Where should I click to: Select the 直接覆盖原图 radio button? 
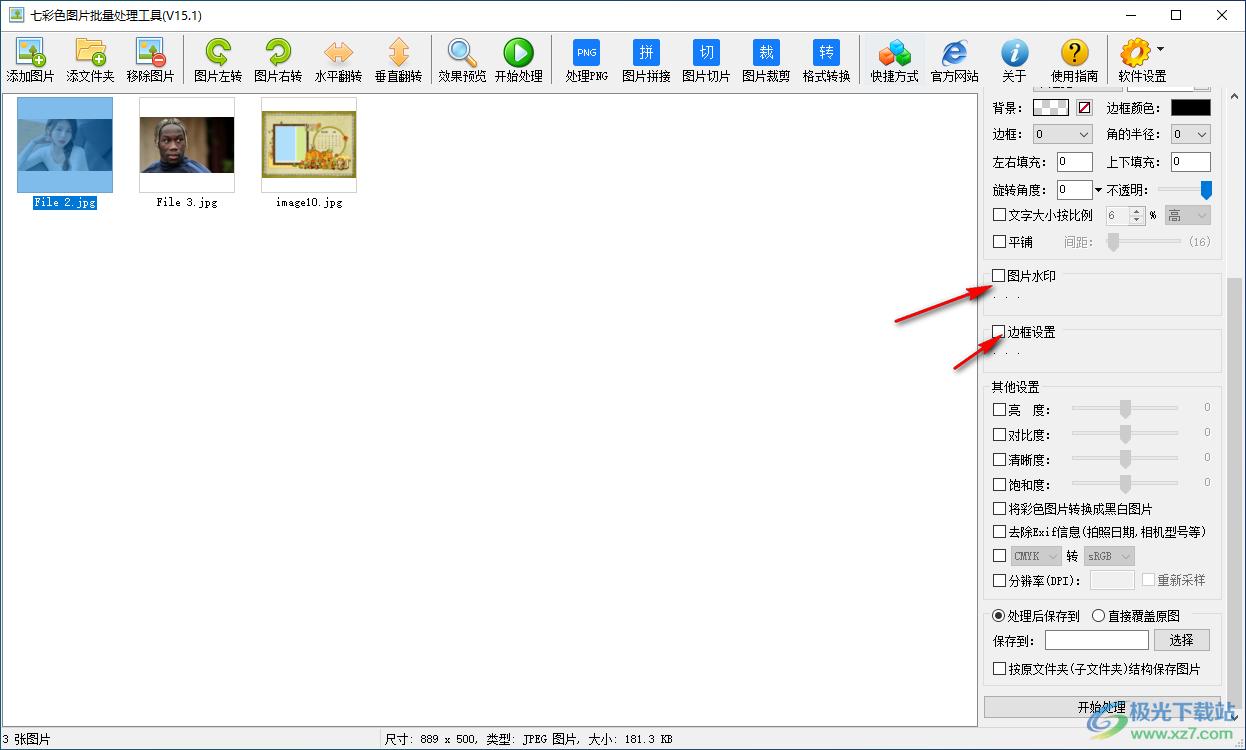1098,616
